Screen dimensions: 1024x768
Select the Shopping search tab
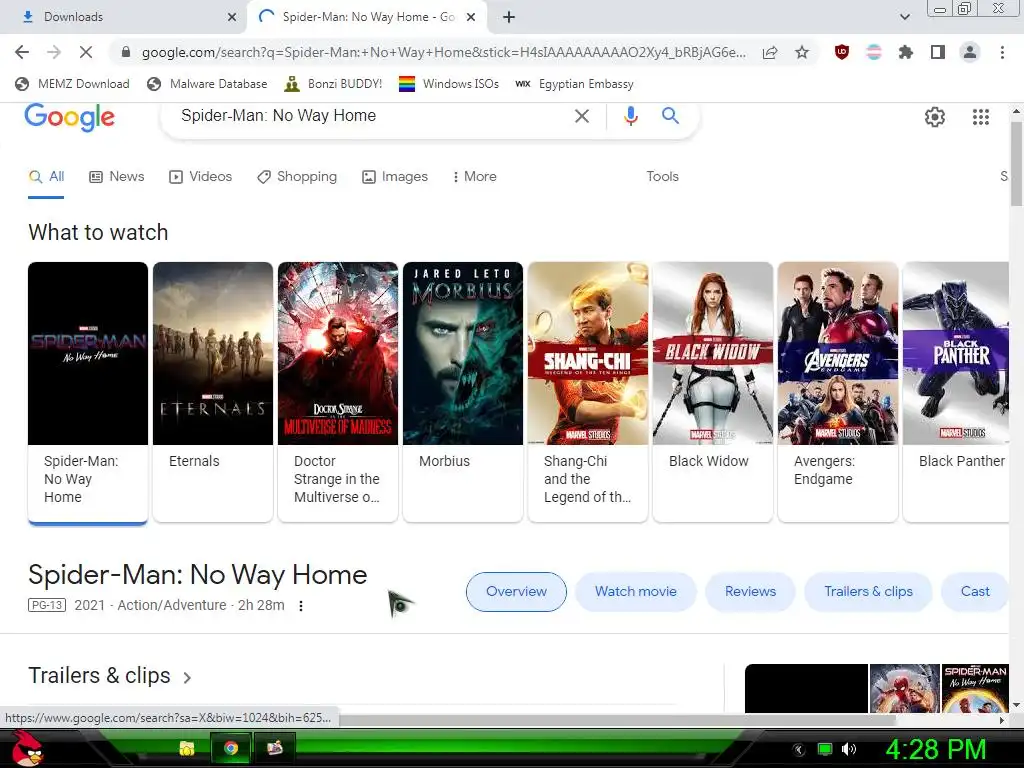[297, 176]
